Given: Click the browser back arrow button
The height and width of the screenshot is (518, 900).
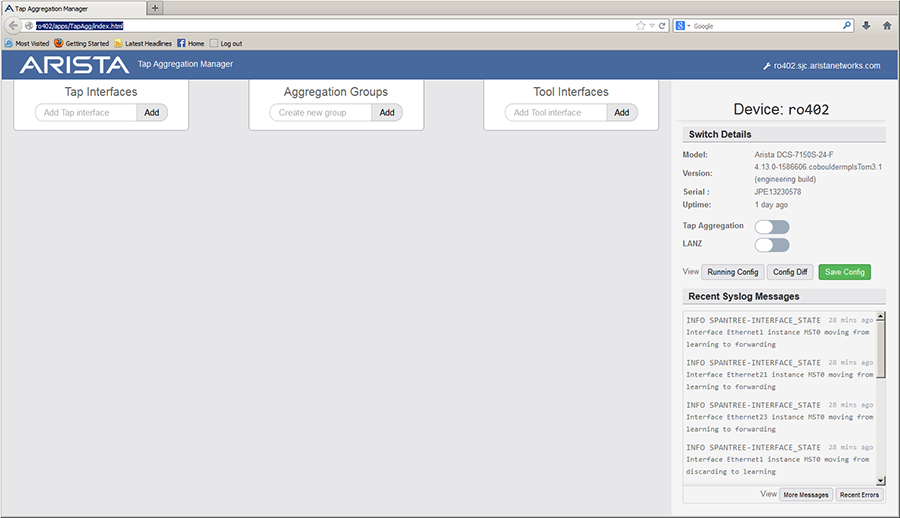Looking at the screenshot, I should [13, 26].
